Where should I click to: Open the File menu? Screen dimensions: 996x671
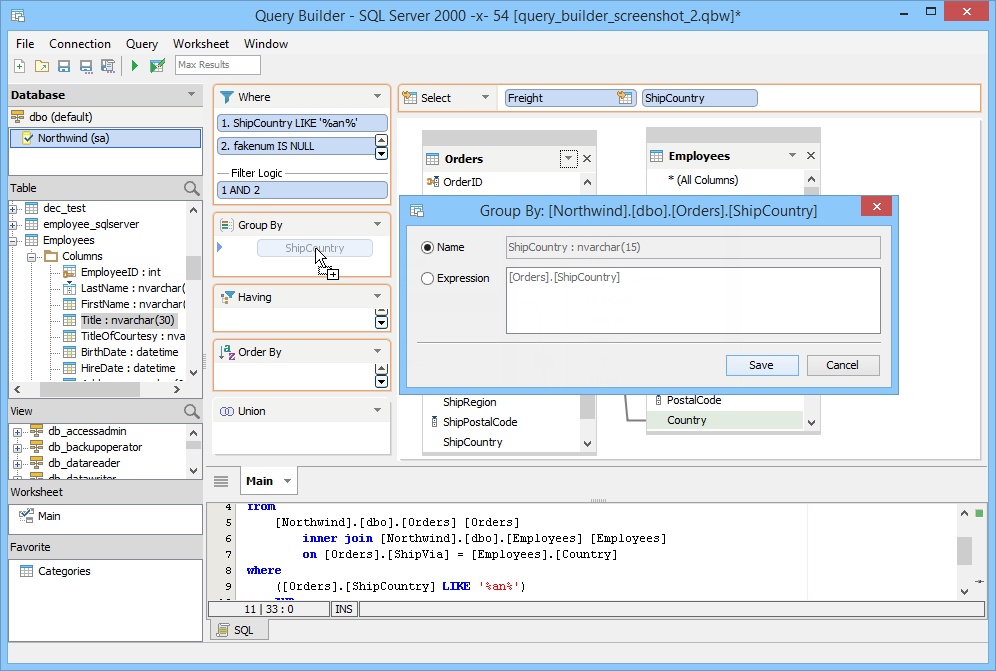(x=25, y=44)
